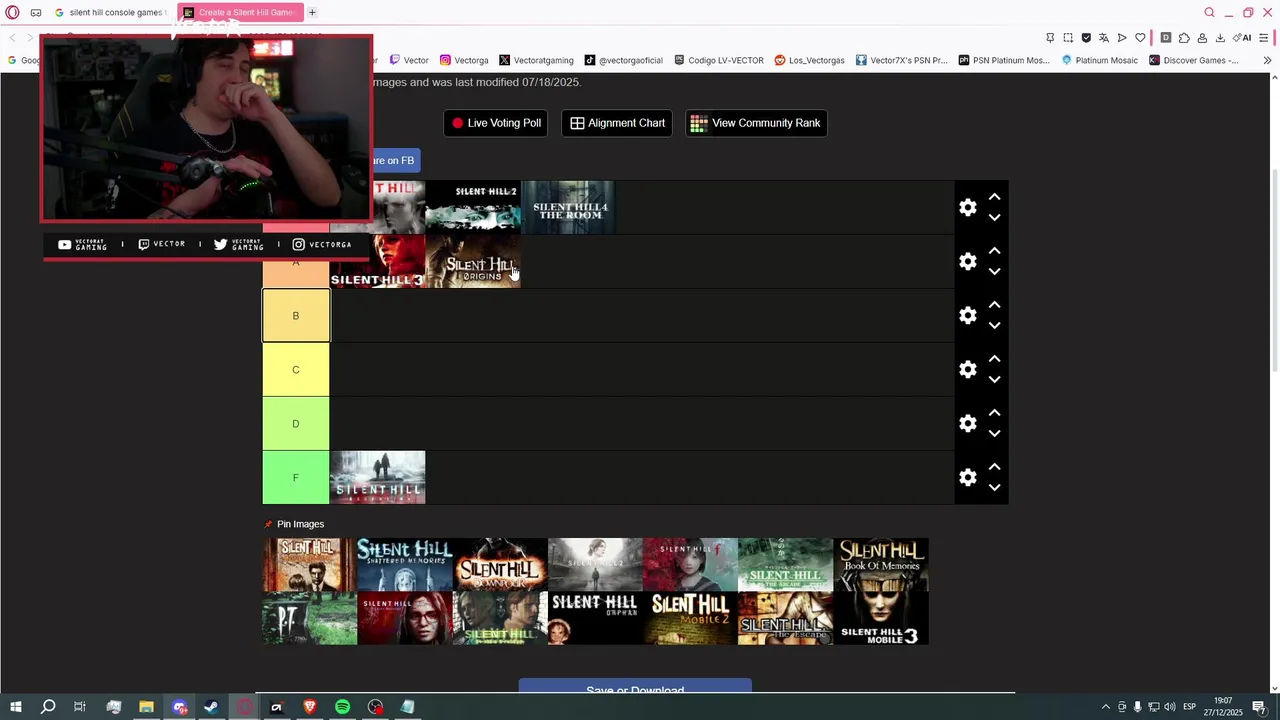Pick the Silent Hill Downpour image
1280x720 pixels.
click(500, 565)
